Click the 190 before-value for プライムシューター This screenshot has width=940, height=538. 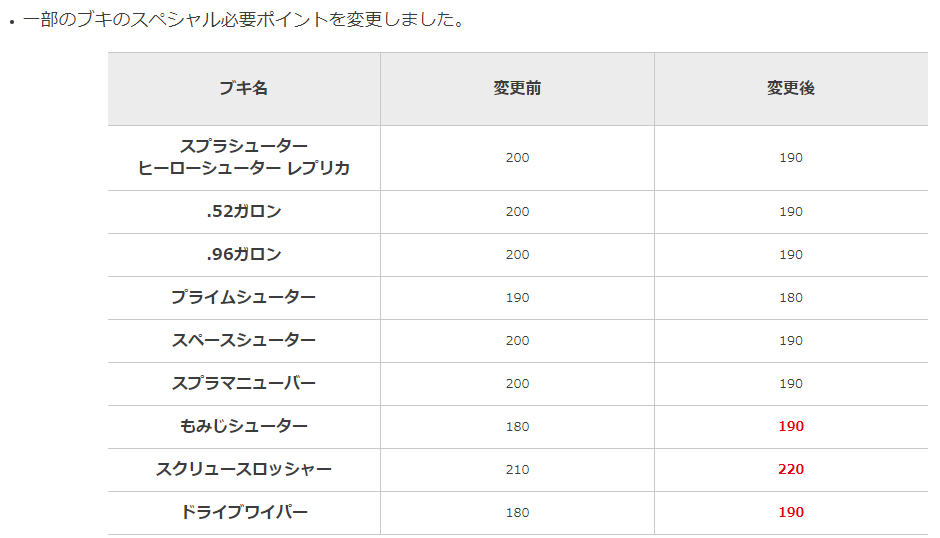(517, 297)
